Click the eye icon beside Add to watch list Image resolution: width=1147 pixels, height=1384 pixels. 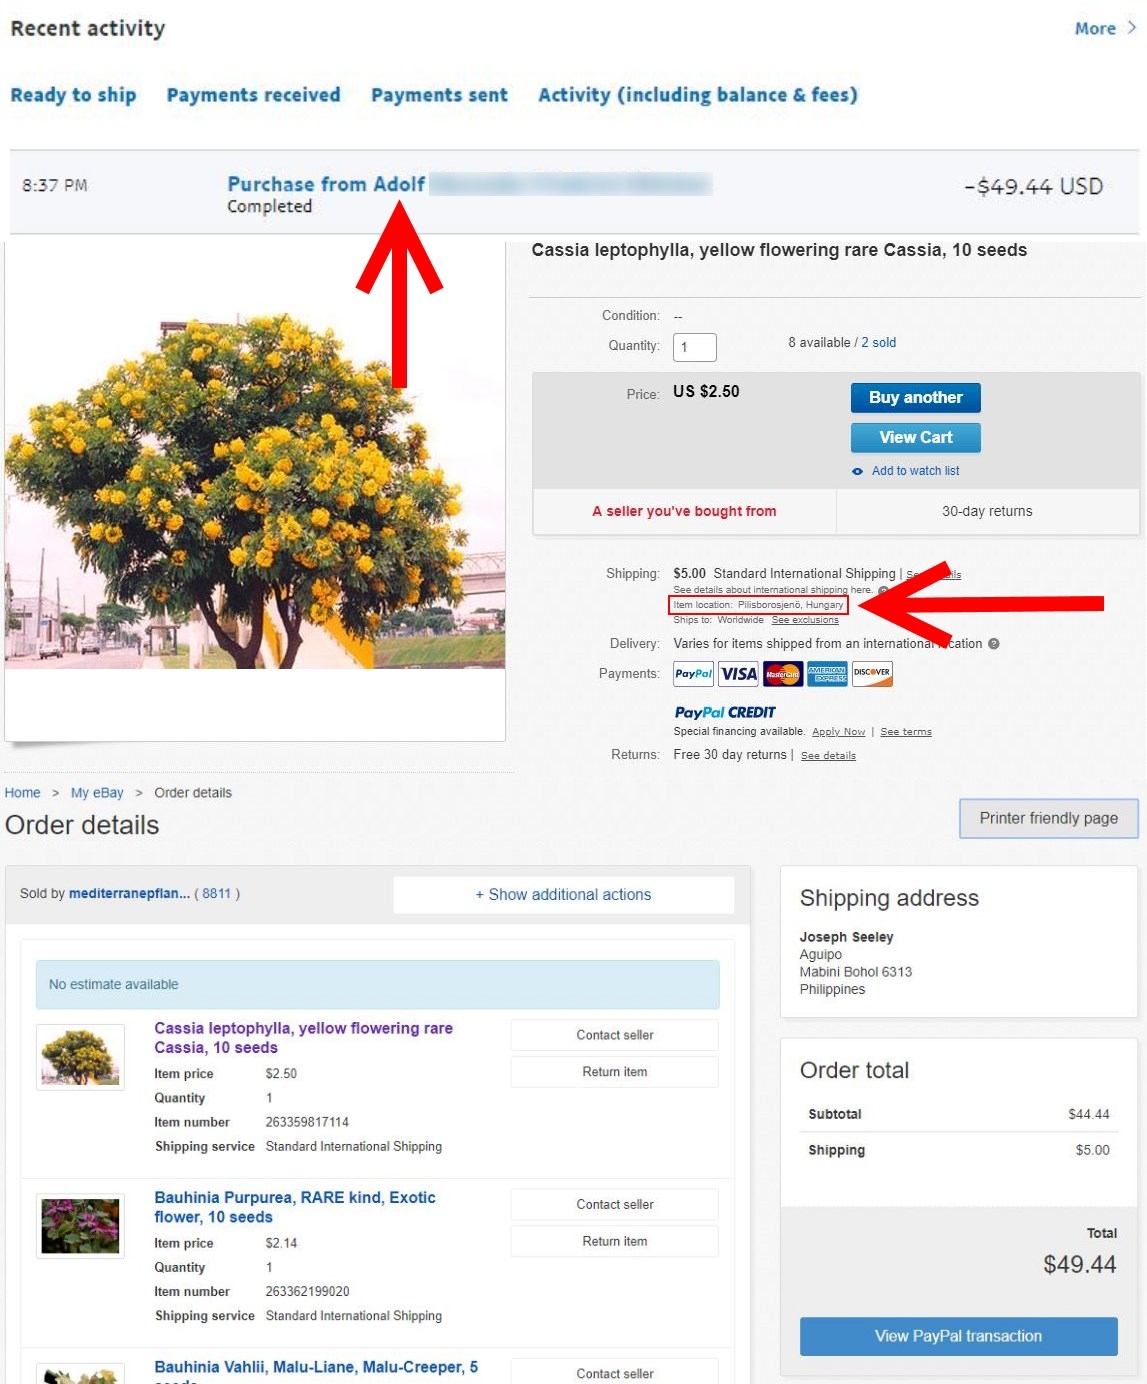point(857,471)
